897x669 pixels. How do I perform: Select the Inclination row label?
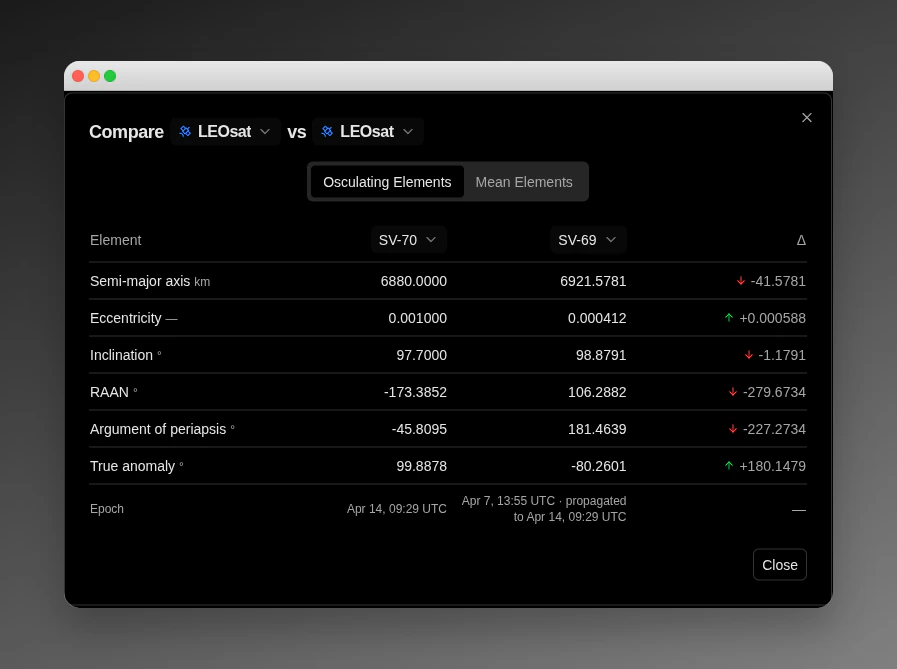(x=121, y=355)
